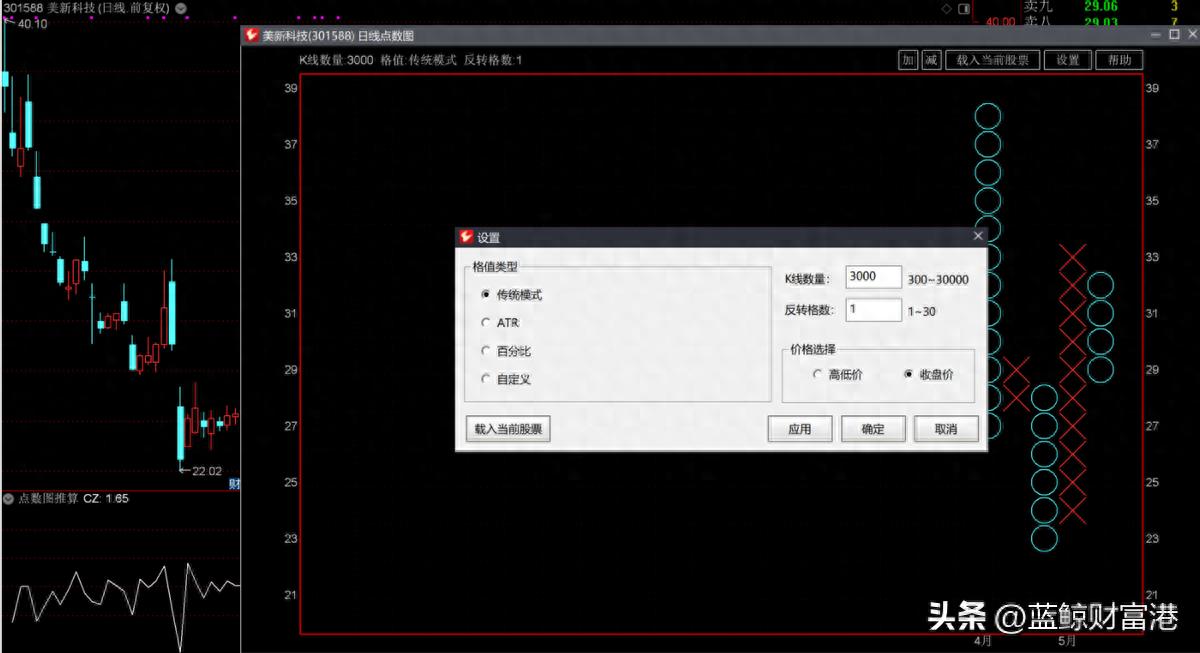The image size is (1200, 653).
Task: Choose the 百分比 grid value option
Action: coord(485,351)
